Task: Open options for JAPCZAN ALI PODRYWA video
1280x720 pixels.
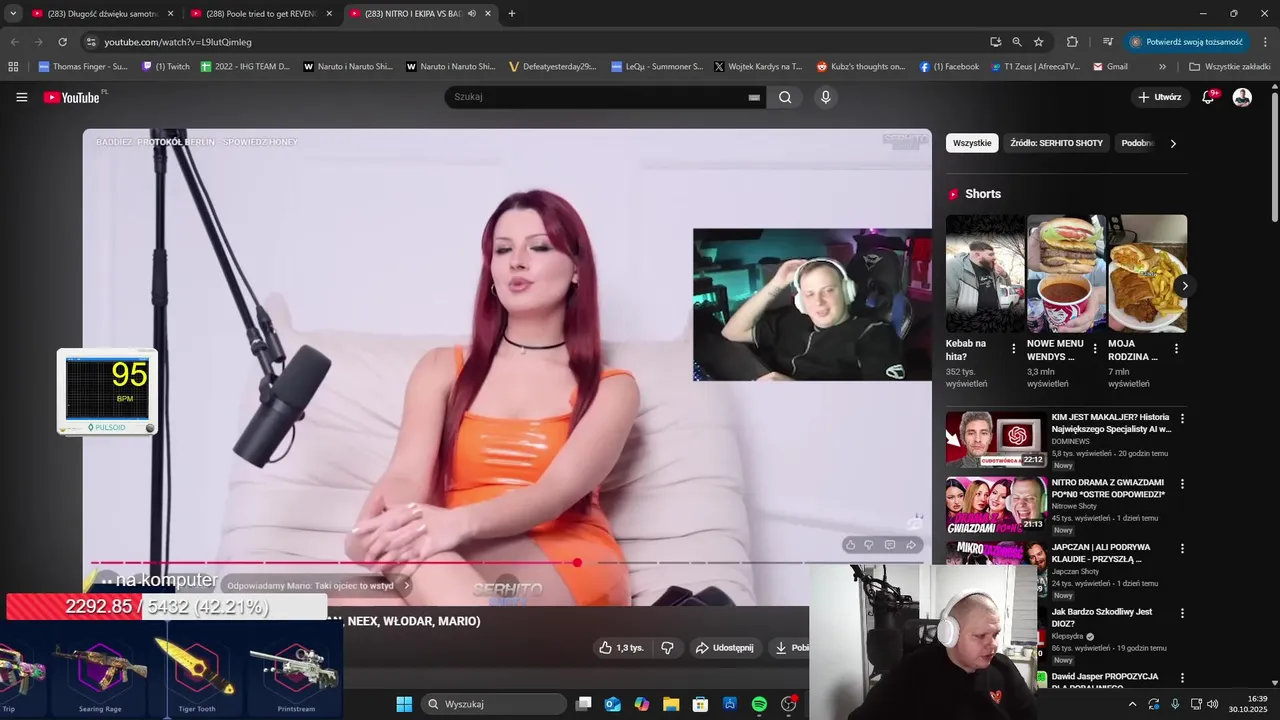Action: pos(1182,549)
